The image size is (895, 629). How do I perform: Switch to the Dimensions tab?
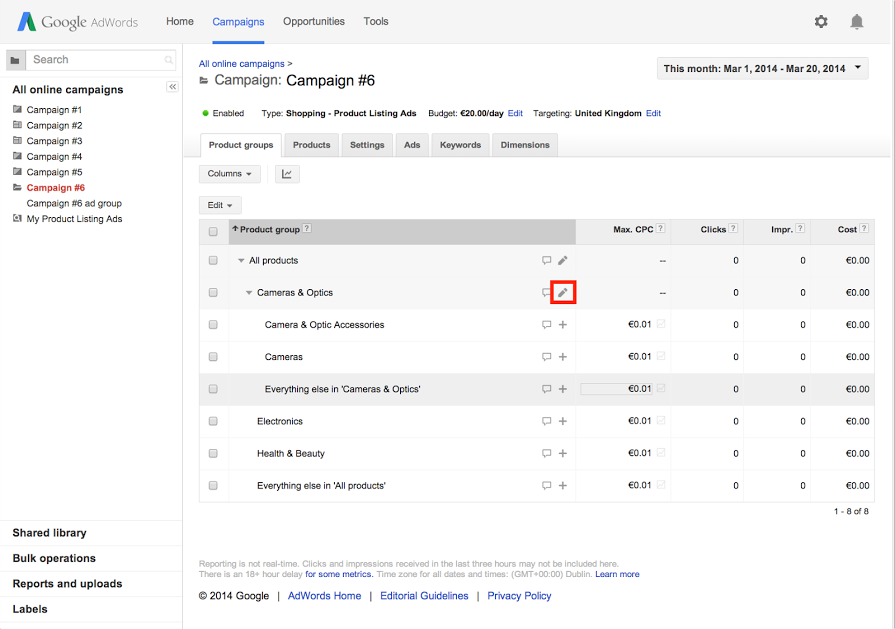(x=525, y=145)
